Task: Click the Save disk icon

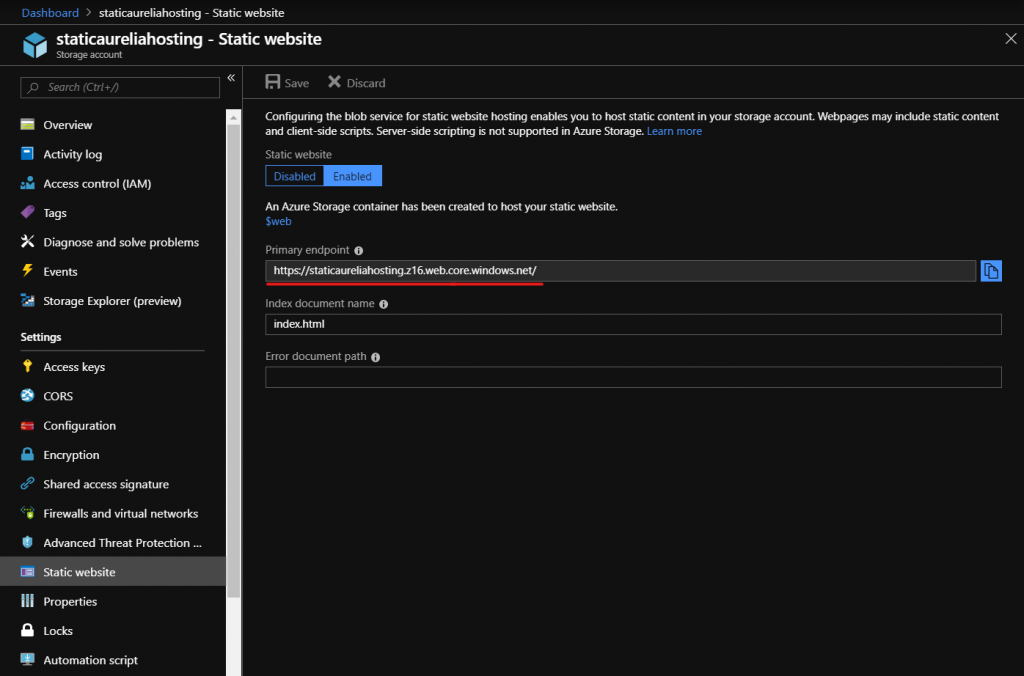Action: pos(272,83)
